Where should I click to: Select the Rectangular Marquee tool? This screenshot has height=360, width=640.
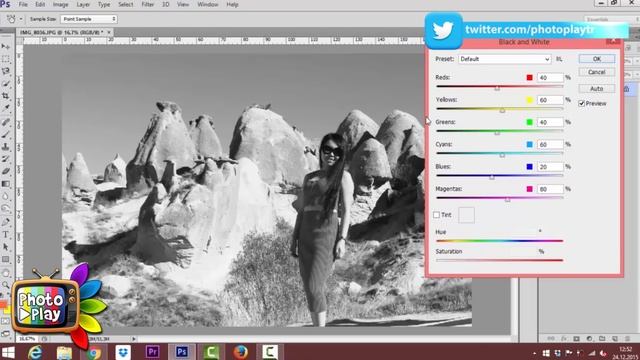[x=6, y=59]
